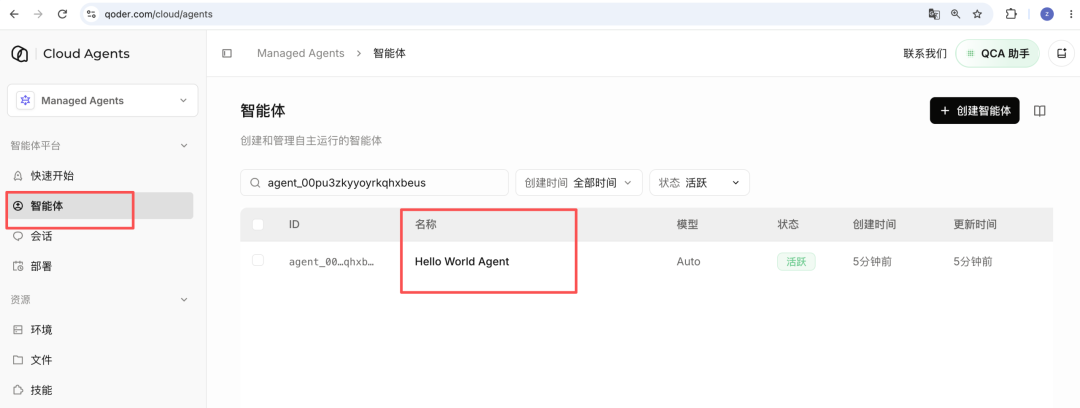Click the Auto model cell
The height and width of the screenshot is (408, 1080).
[x=688, y=261]
